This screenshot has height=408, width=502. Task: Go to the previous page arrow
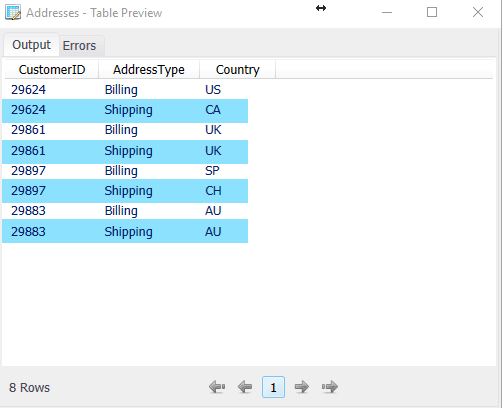[245, 387]
